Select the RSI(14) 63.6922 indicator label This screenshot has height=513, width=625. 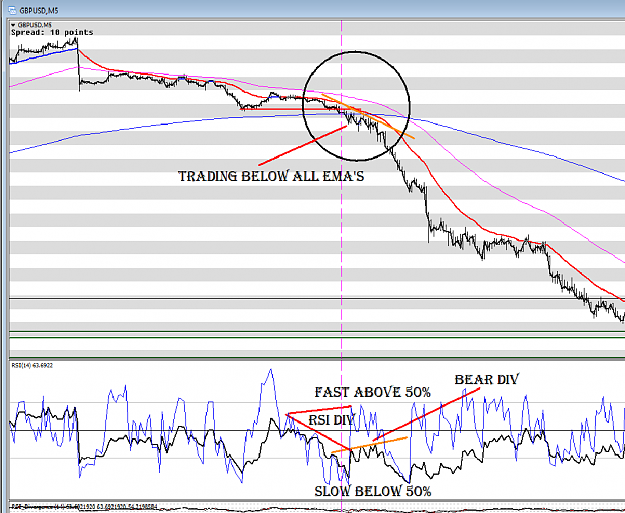pyautogui.click(x=32, y=366)
